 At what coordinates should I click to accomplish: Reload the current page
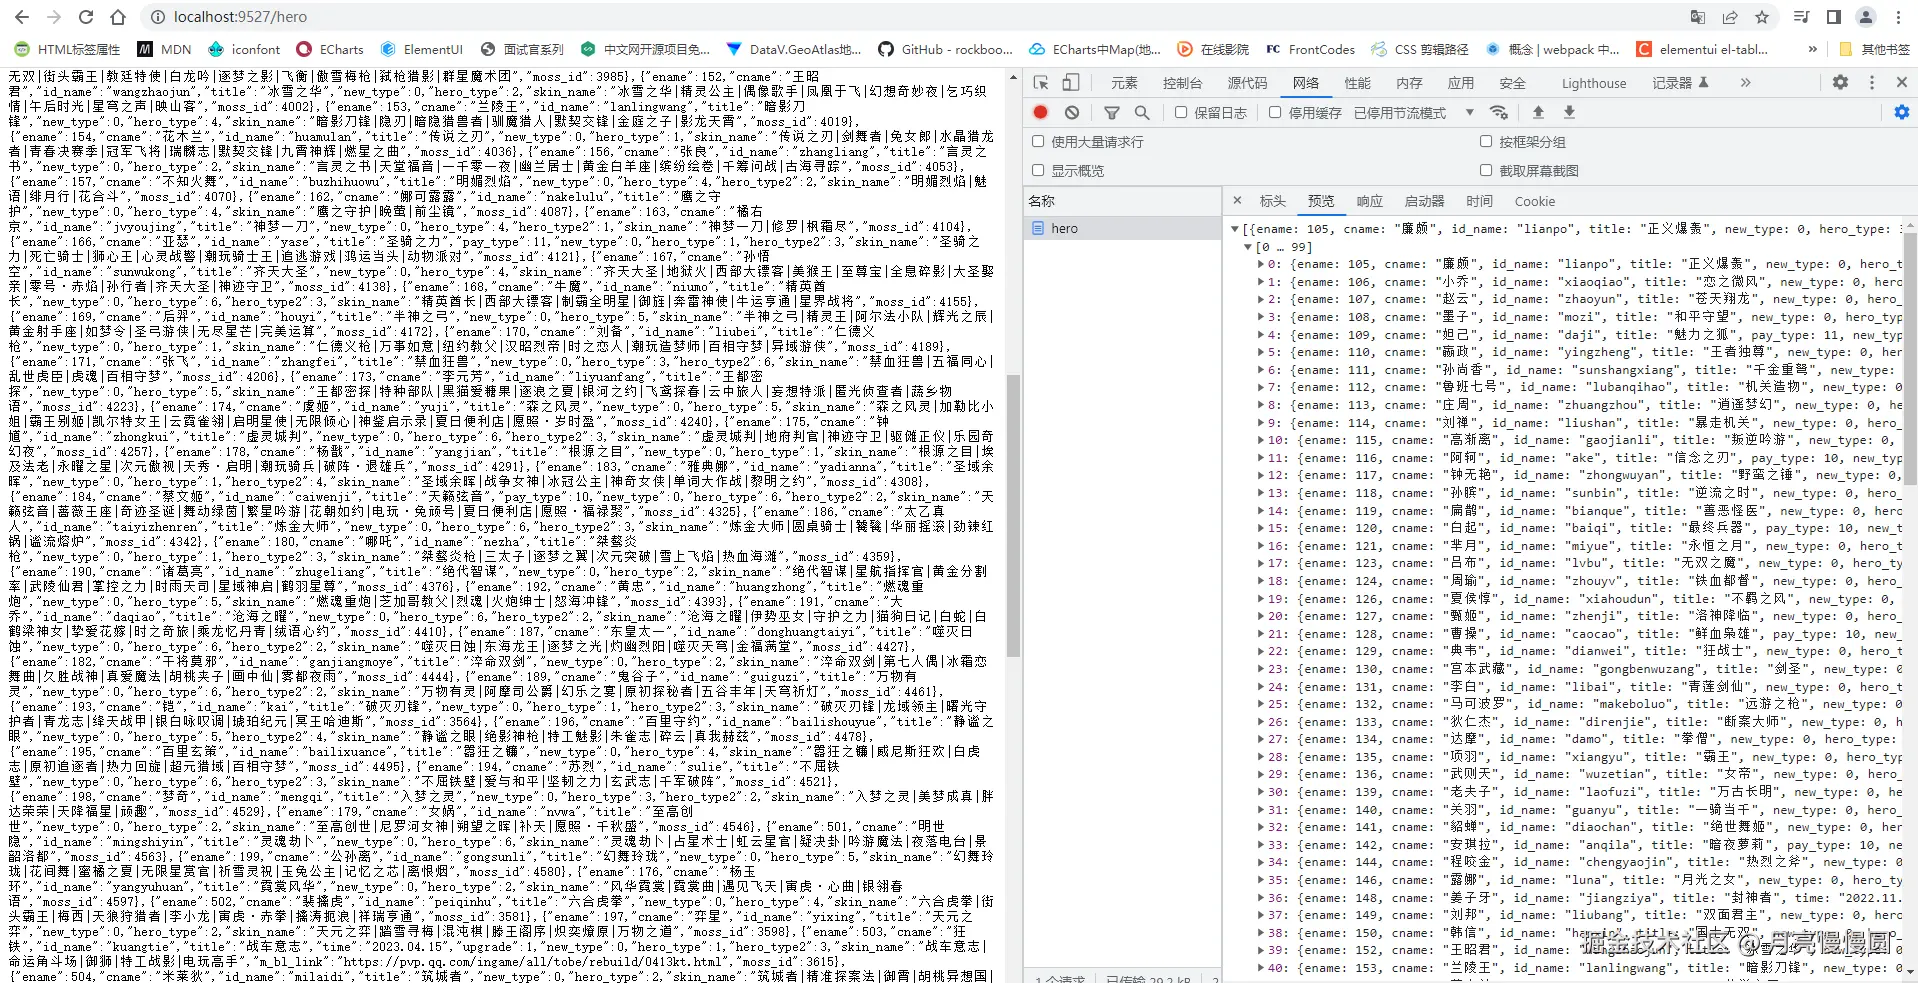86,17
